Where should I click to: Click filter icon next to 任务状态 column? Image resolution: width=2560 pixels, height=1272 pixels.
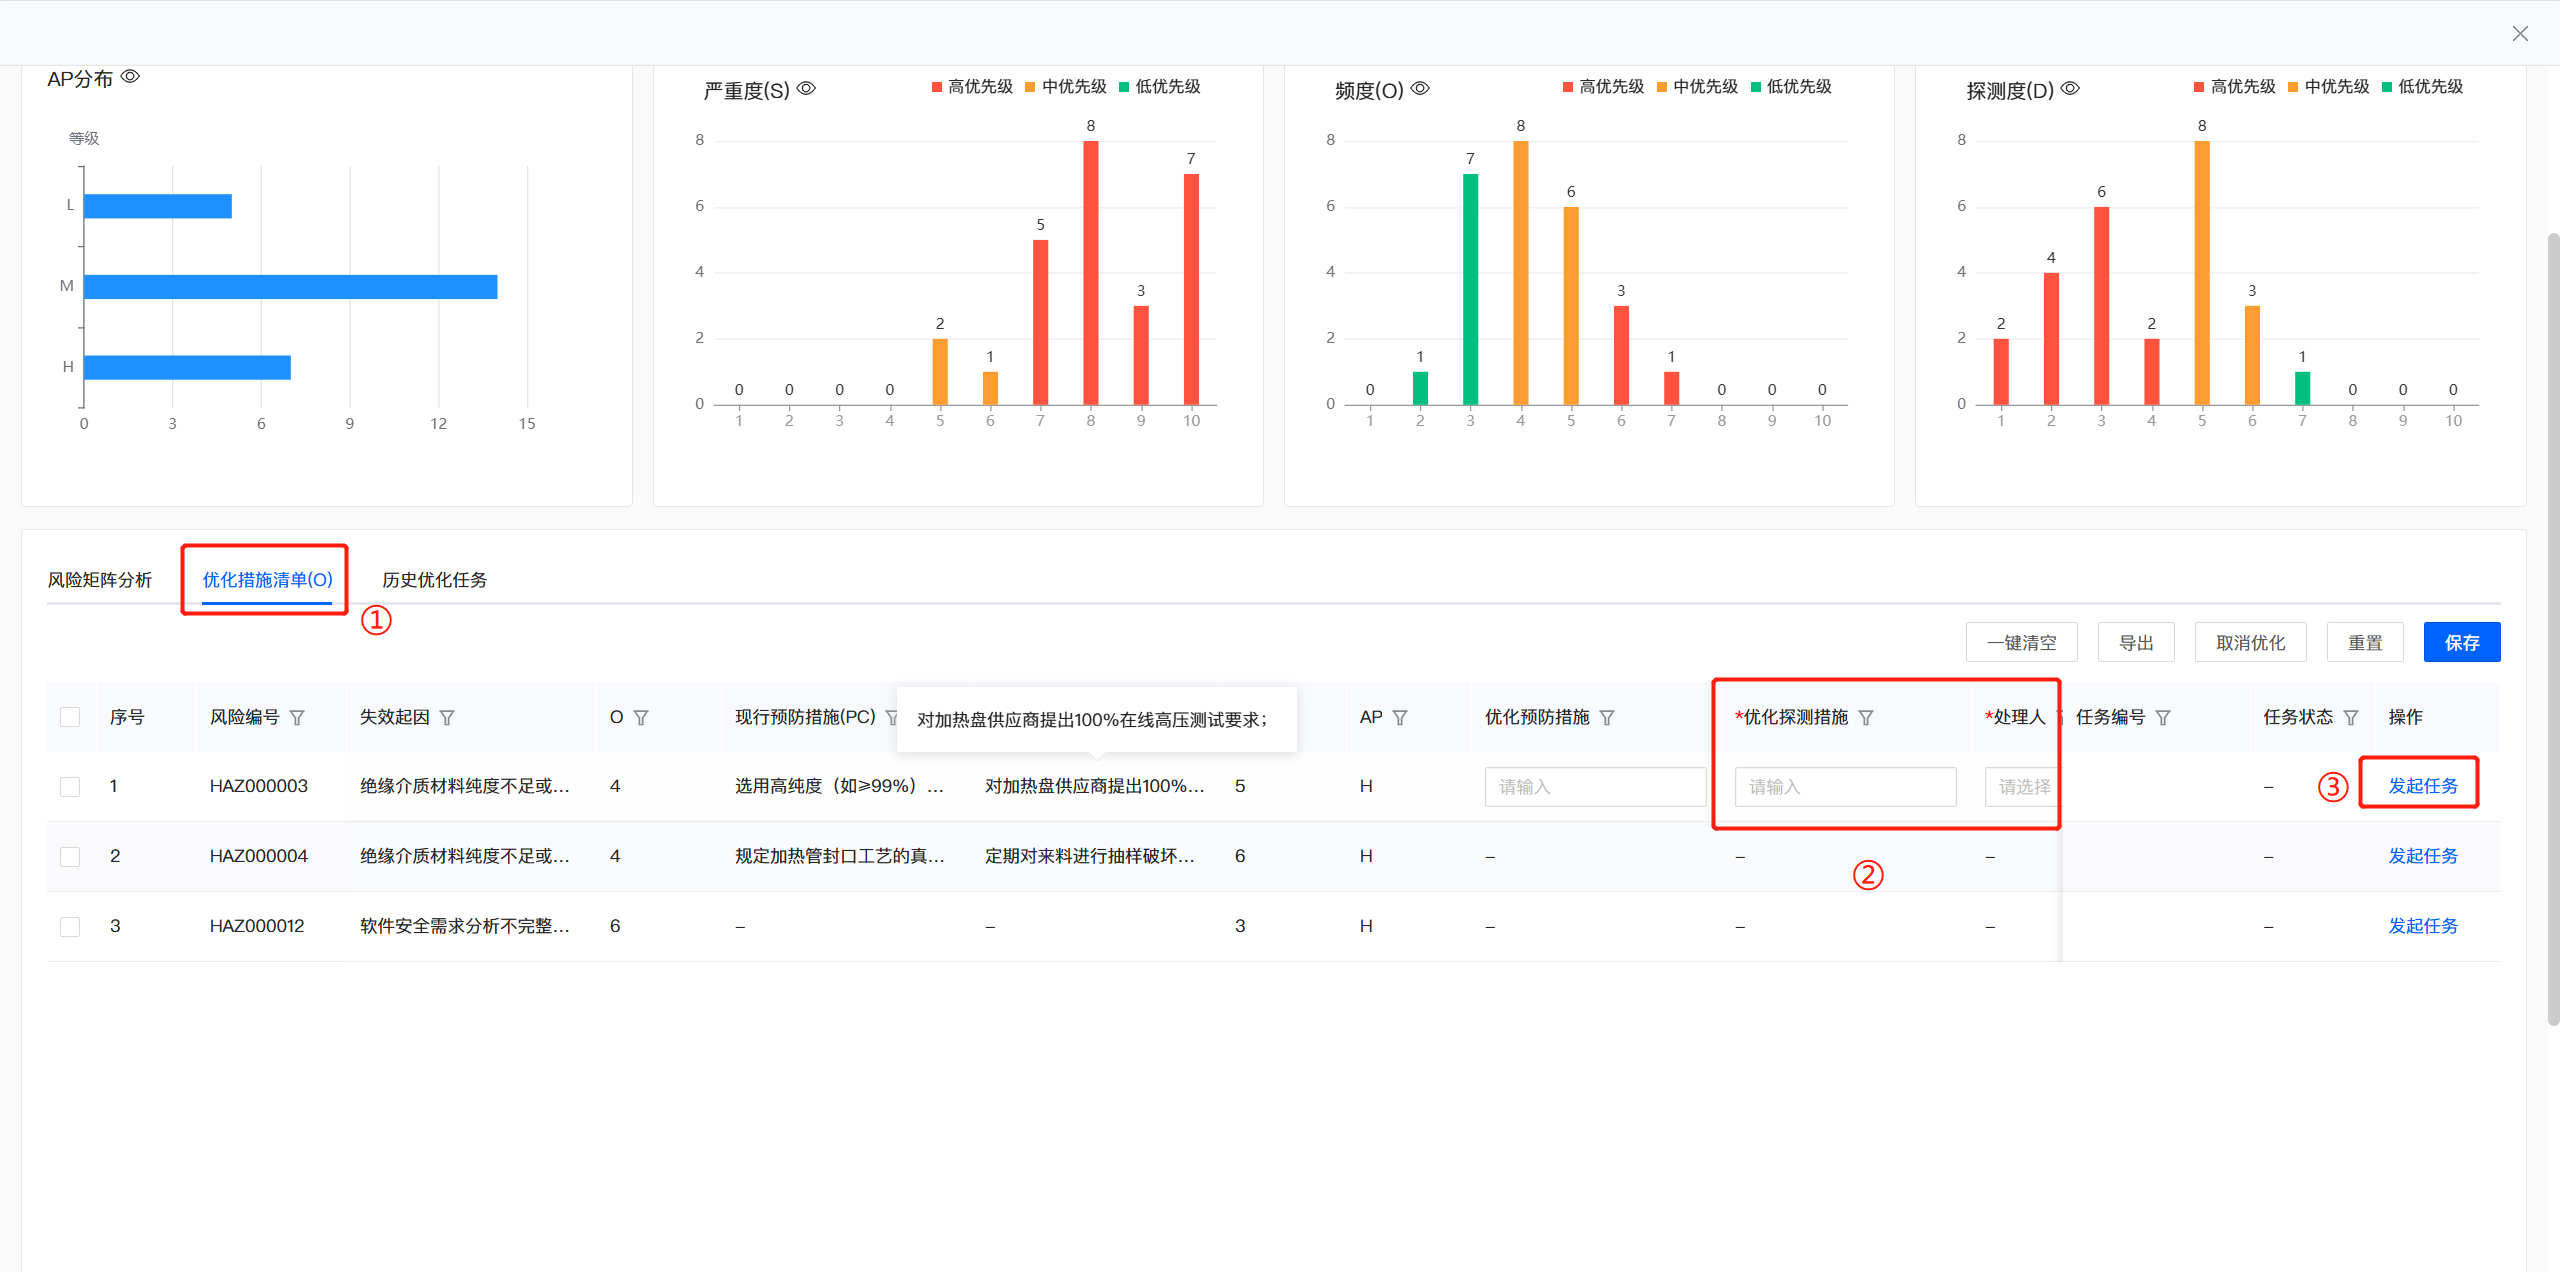pyautogui.click(x=2351, y=718)
